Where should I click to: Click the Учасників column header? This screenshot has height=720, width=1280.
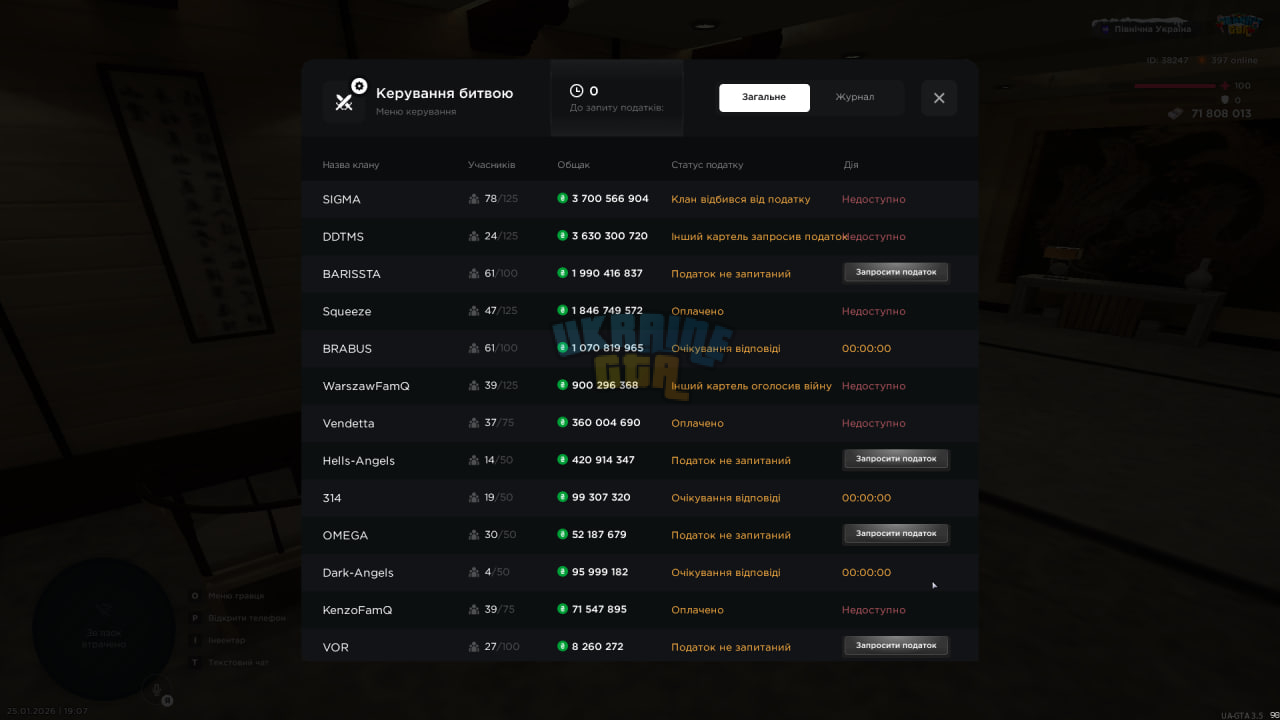[x=491, y=165]
